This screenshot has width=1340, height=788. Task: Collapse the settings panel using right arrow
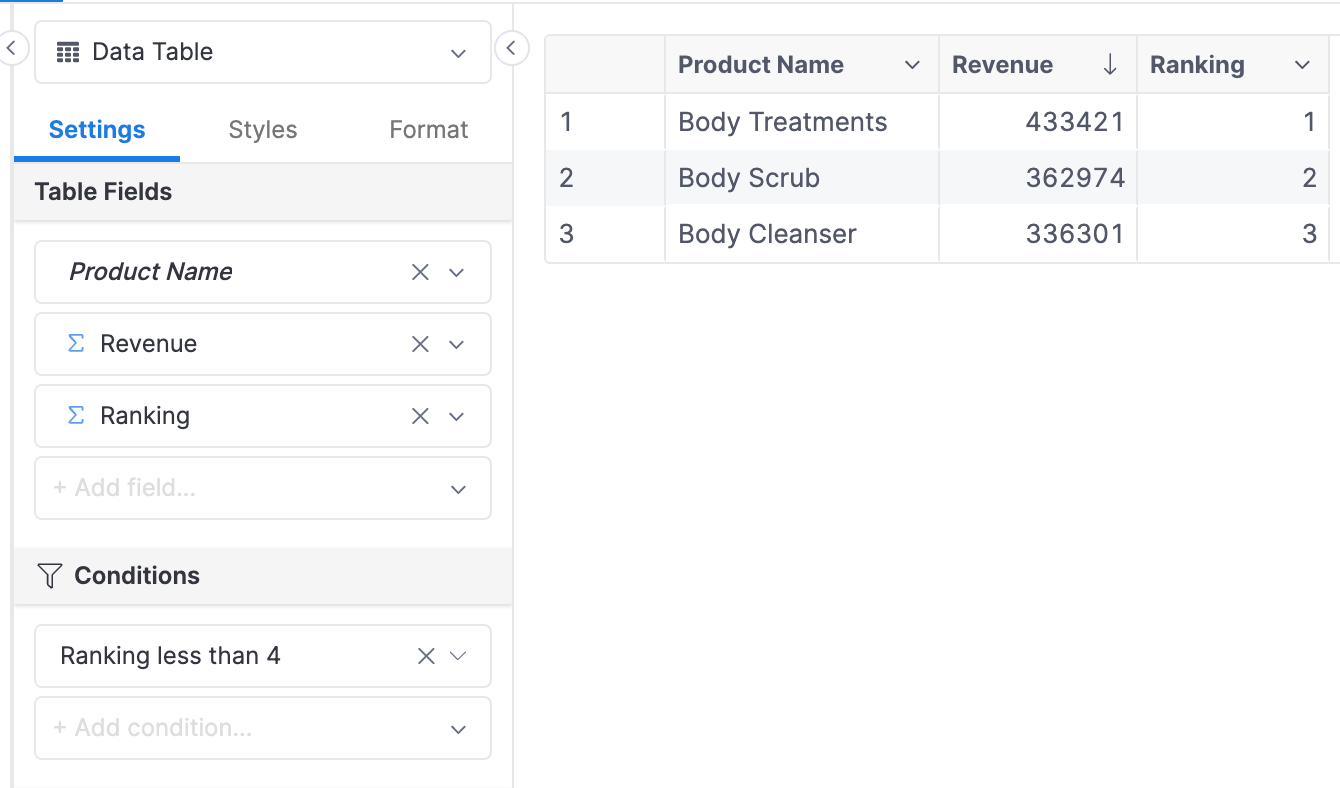click(x=511, y=47)
